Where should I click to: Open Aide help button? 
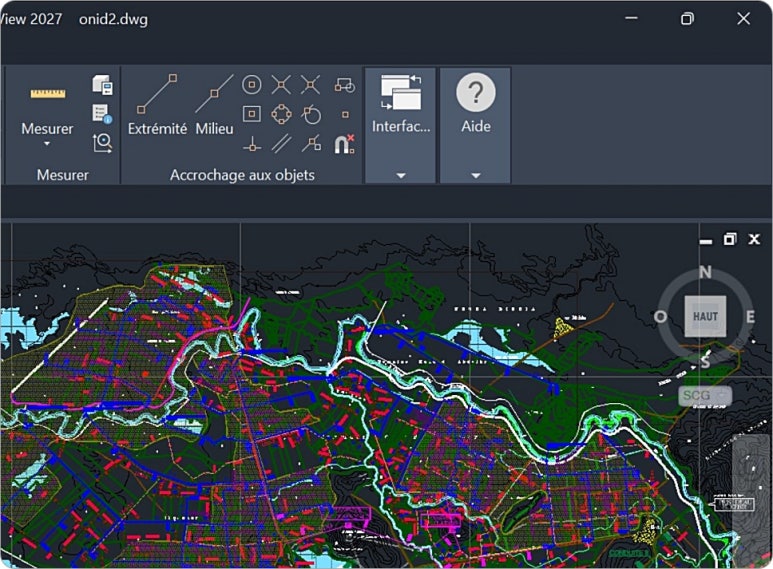[x=476, y=105]
